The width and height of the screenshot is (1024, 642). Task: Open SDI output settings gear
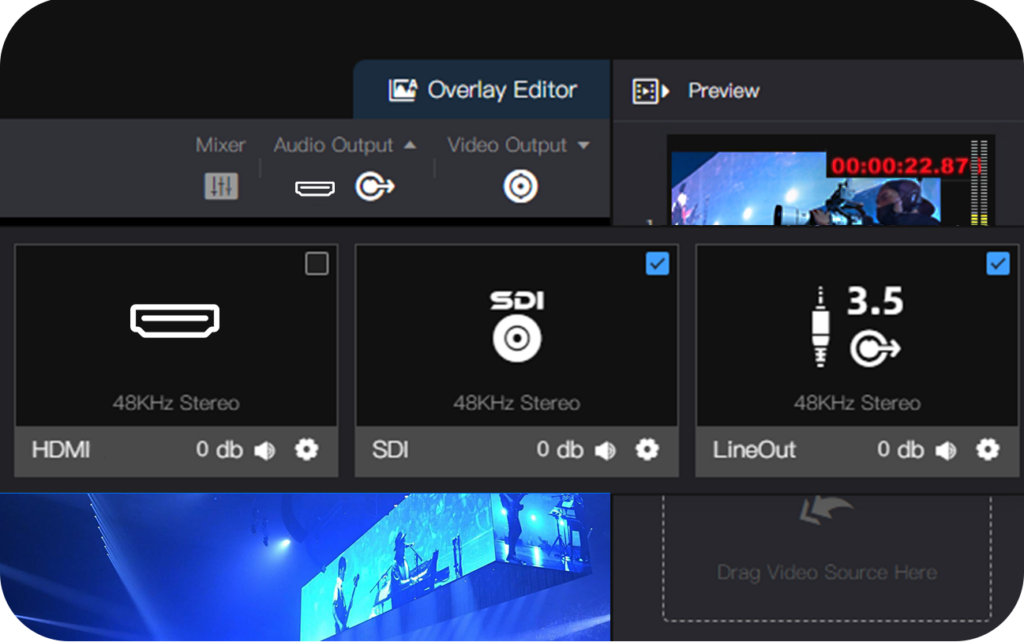click(x=647, y=450)
